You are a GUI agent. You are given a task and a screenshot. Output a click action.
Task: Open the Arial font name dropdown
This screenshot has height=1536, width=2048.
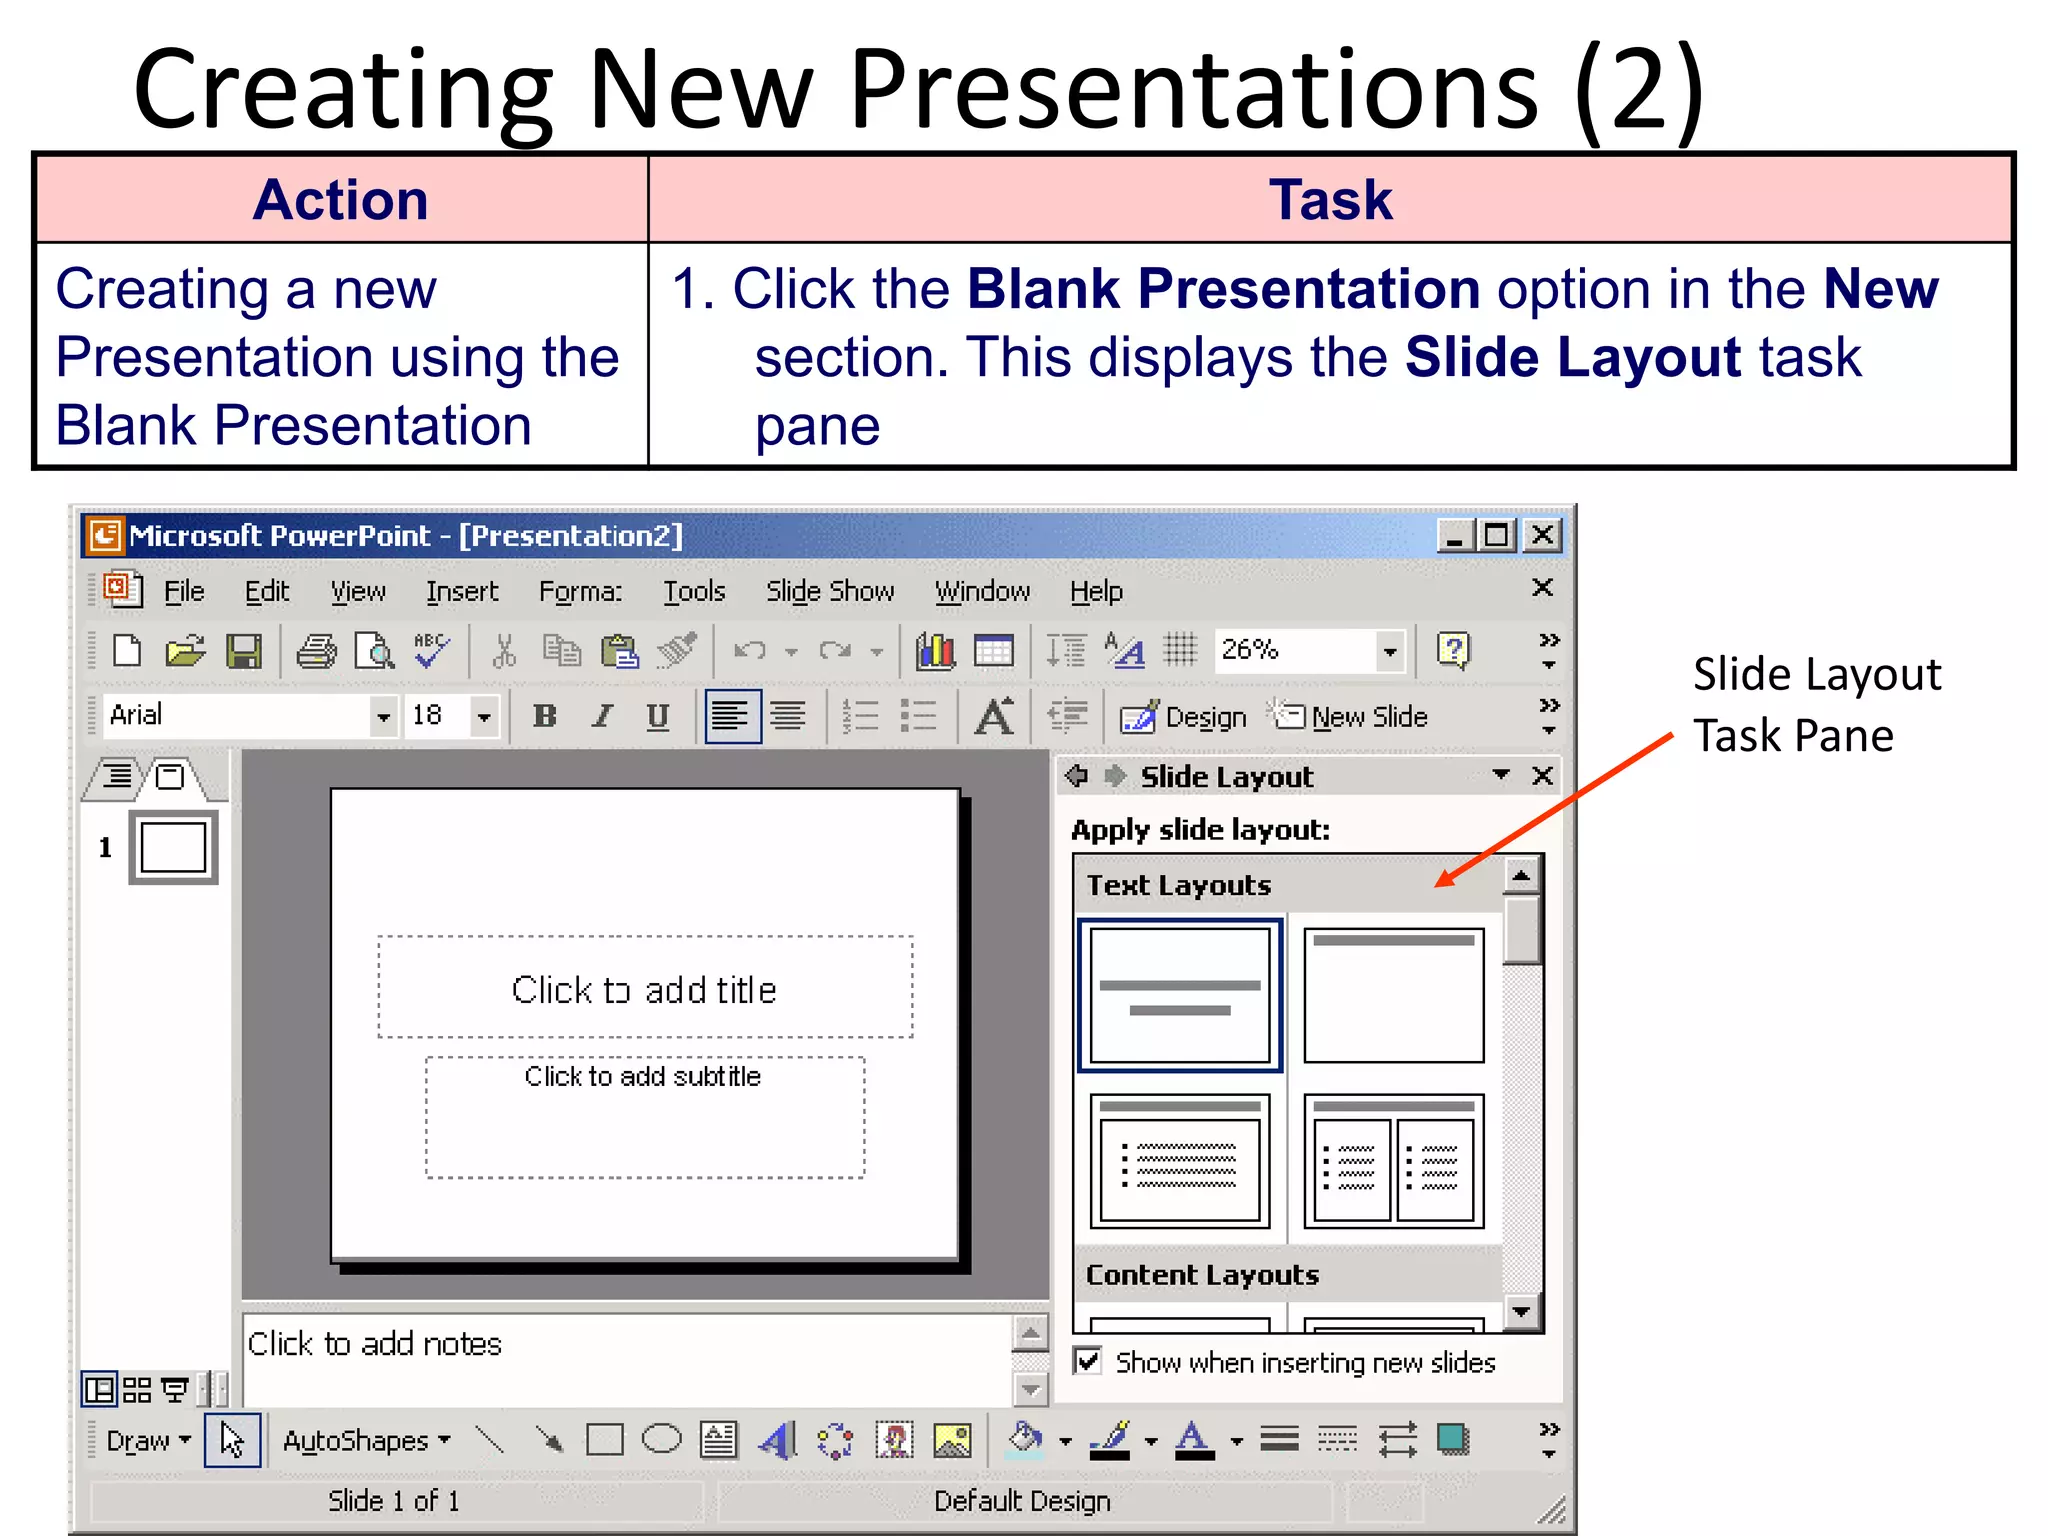(x=382, y=716)
